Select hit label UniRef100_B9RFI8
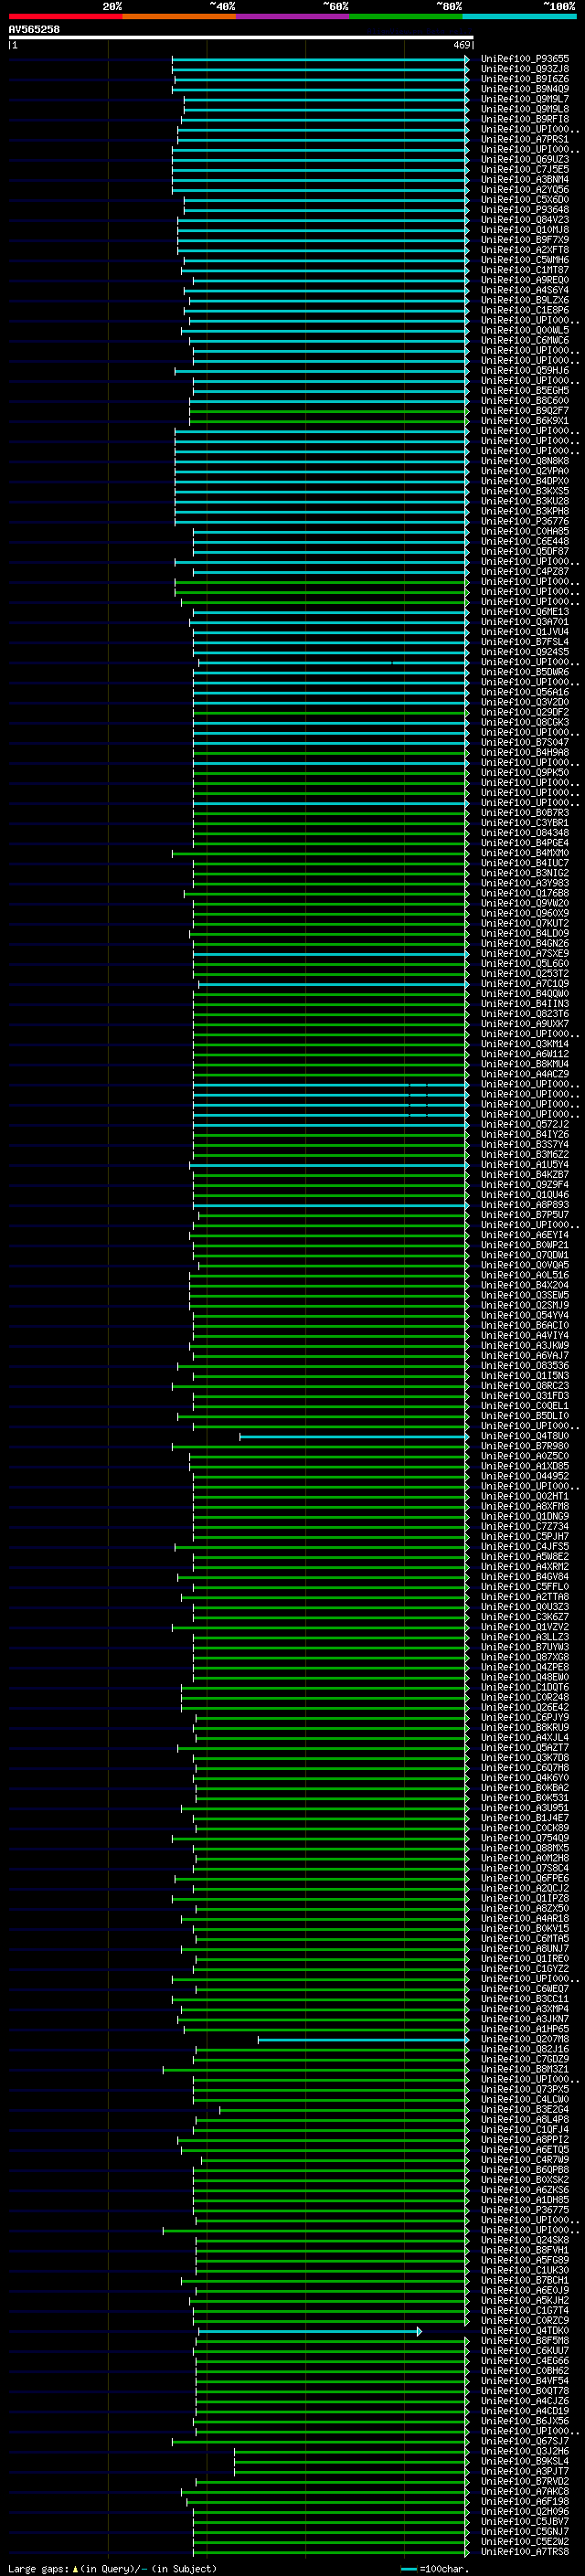The image size is (585, 2576). (x=525, y=119)
